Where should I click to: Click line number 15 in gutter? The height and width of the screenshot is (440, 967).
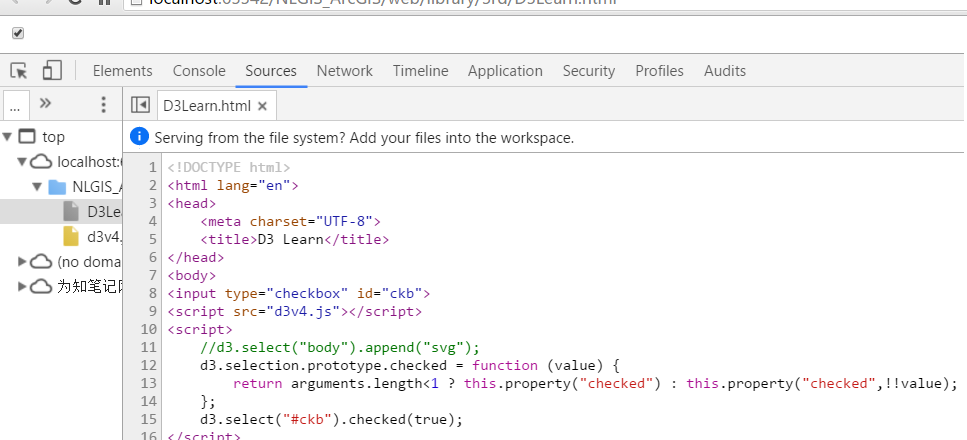click(149, 420)
